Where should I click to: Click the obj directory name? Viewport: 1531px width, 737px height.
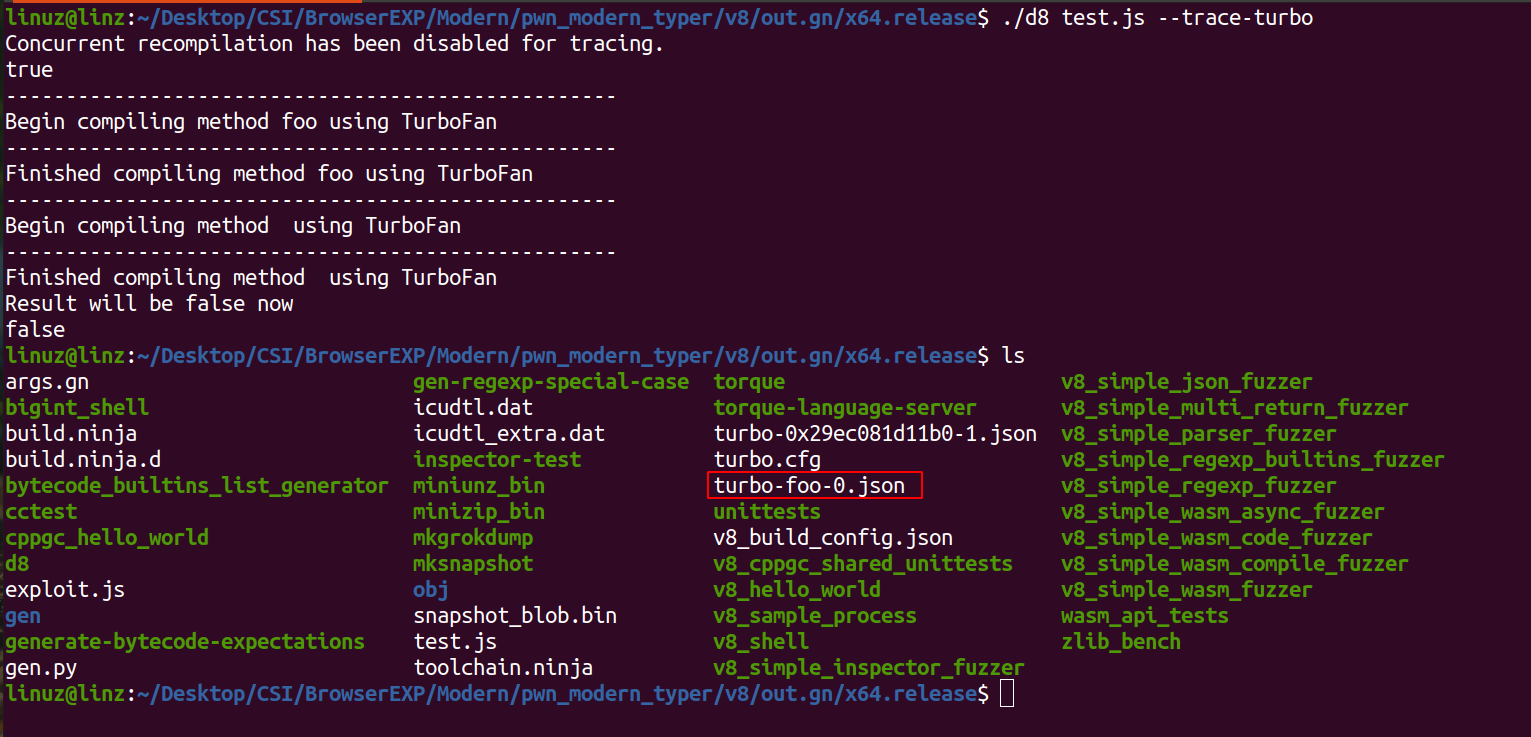tap(431, 590)
